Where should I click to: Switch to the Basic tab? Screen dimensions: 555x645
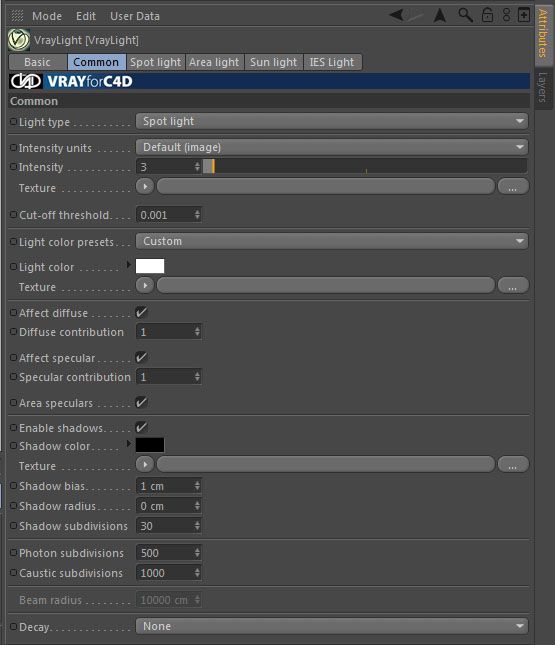click(x=37, y=62)
